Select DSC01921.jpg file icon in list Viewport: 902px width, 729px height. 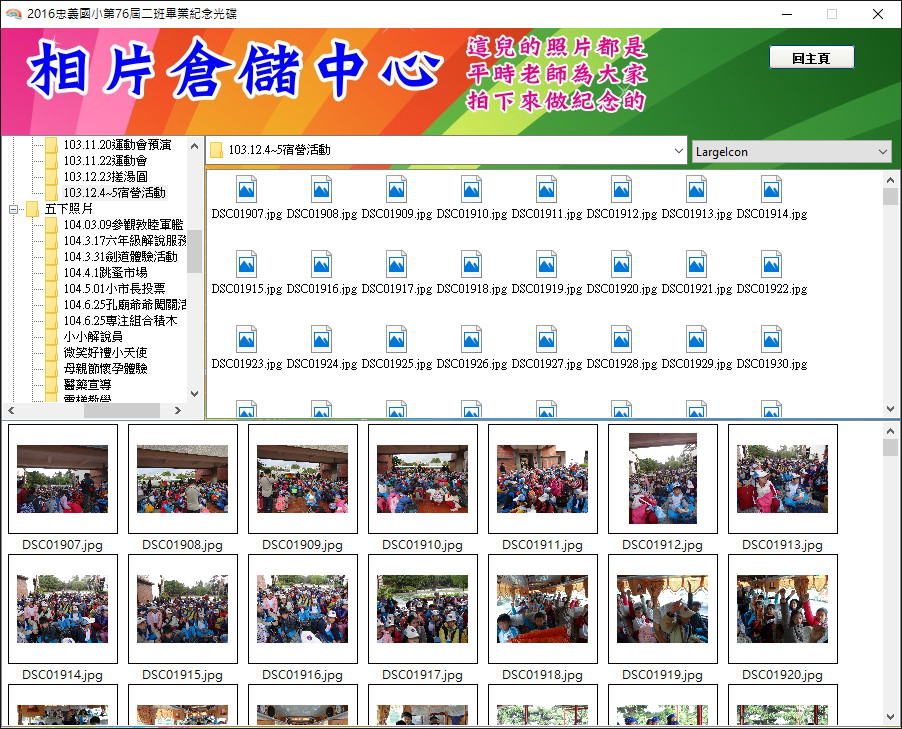pos(697,265)
